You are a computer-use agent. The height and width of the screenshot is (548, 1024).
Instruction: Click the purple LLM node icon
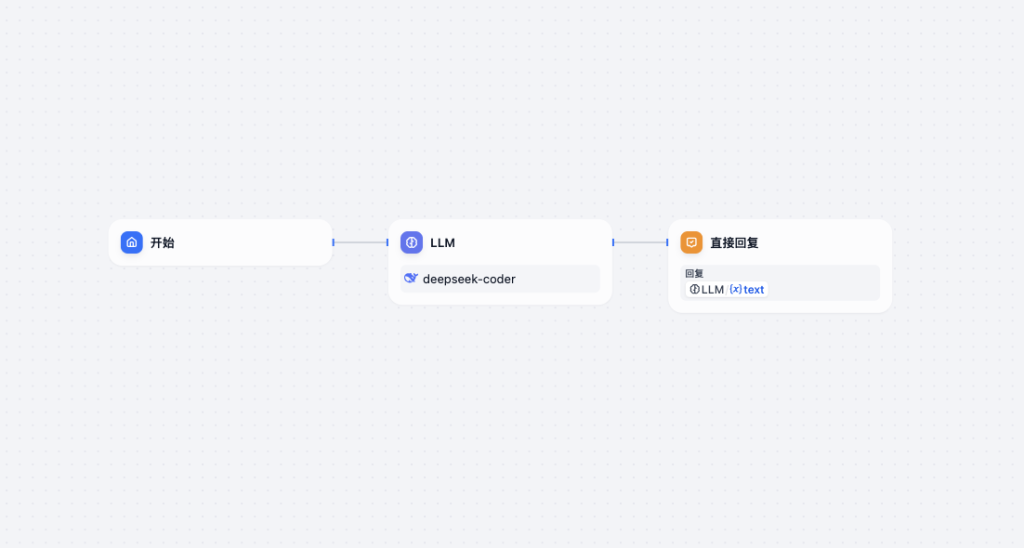point(411,242)
